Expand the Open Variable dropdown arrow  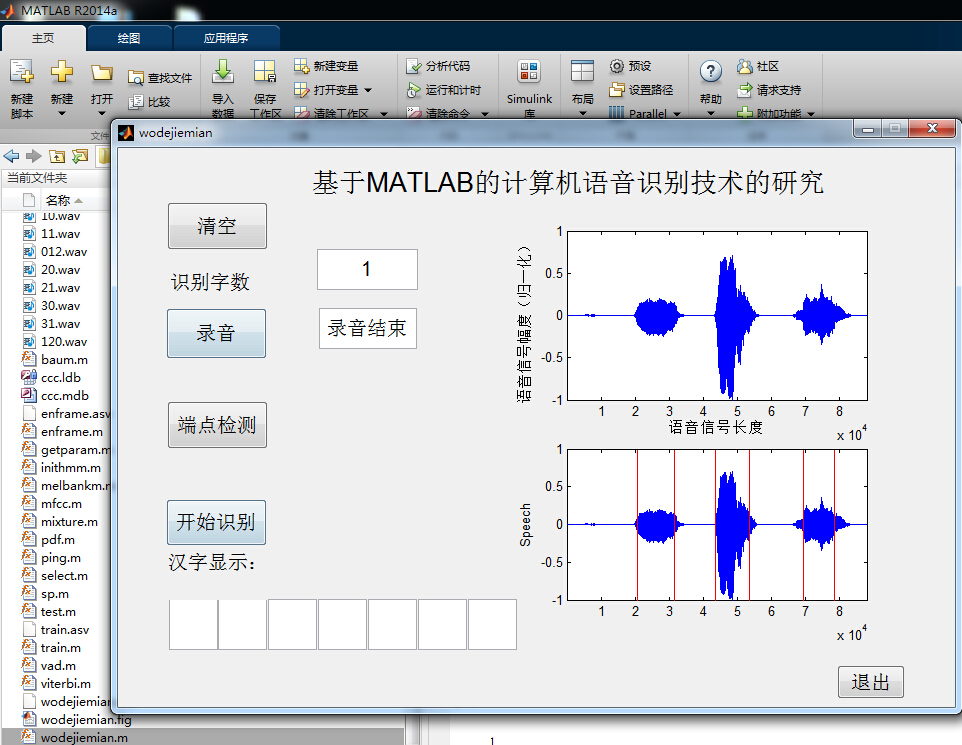[x=368, y=90]
